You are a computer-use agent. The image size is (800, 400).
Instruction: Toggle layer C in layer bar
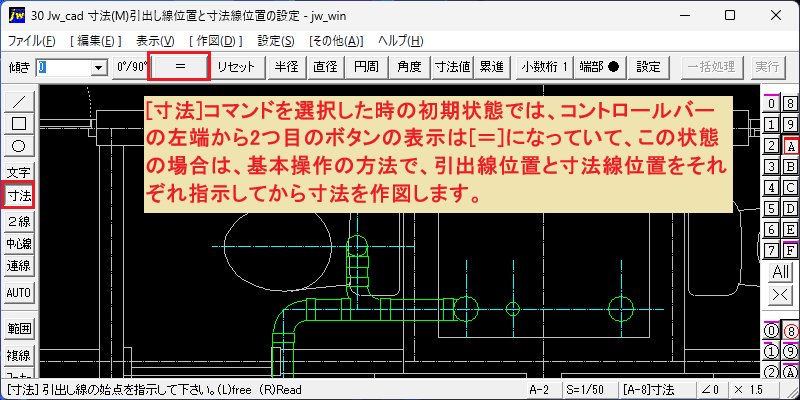tap(790, 188)
